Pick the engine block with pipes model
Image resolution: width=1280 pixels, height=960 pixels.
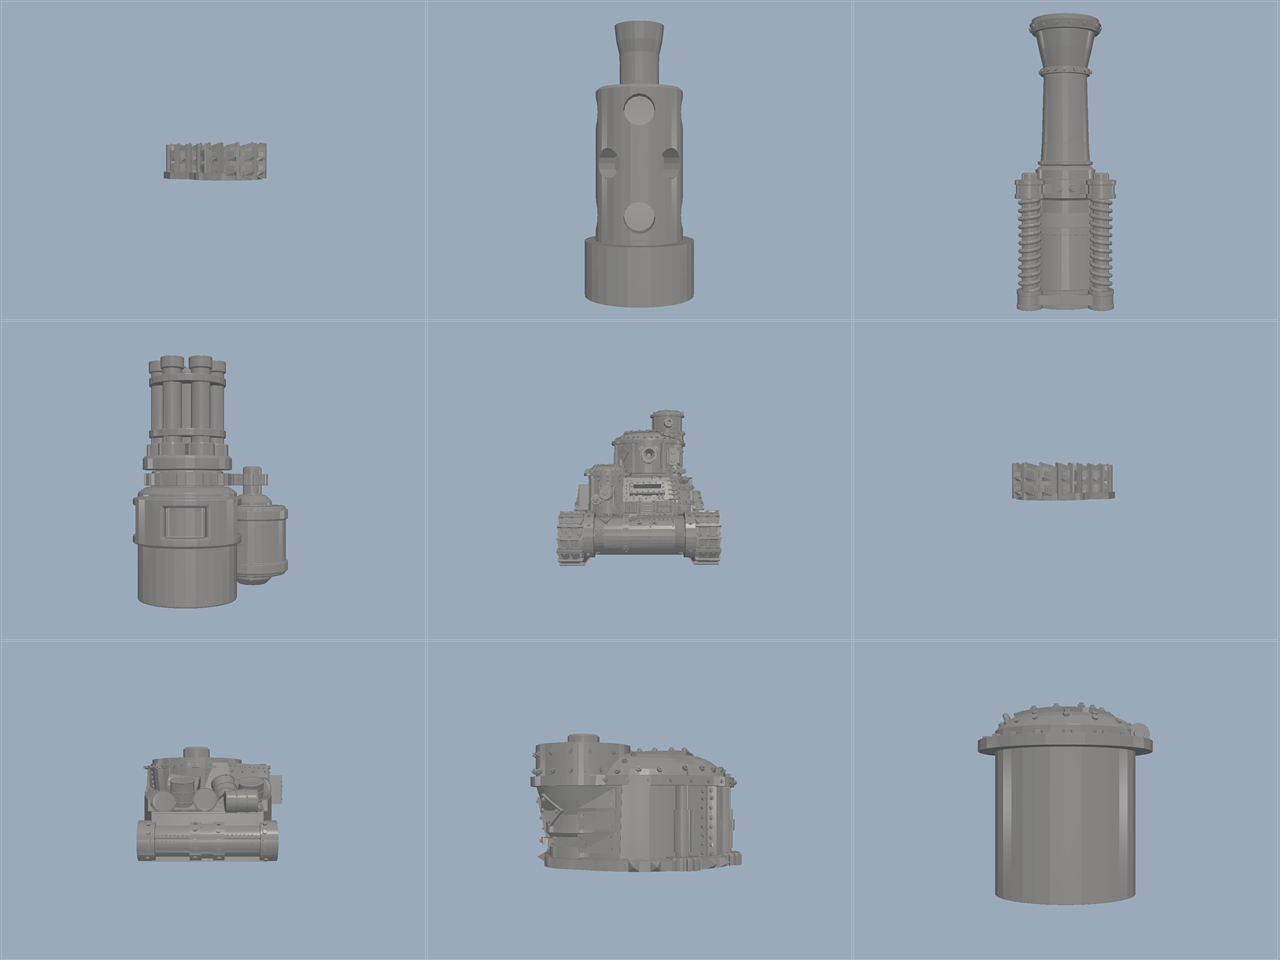click(211, 803)
